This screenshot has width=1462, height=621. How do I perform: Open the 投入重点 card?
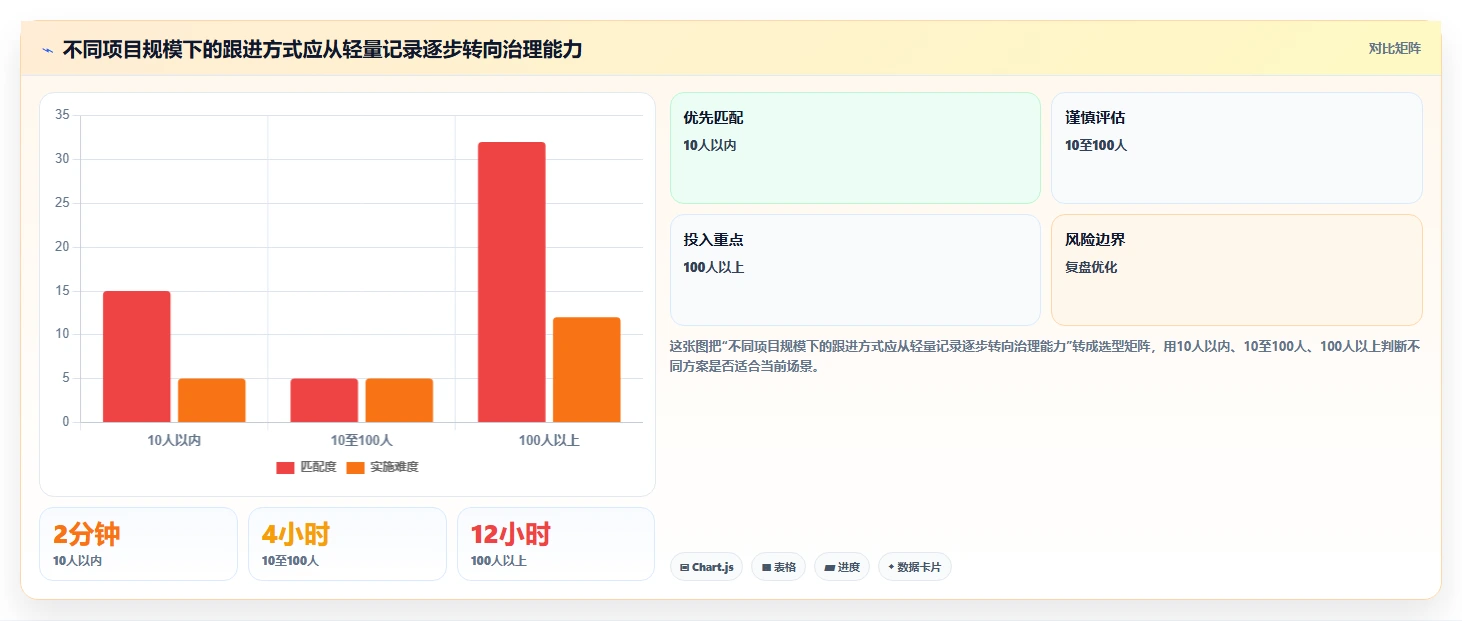[855, 270]
